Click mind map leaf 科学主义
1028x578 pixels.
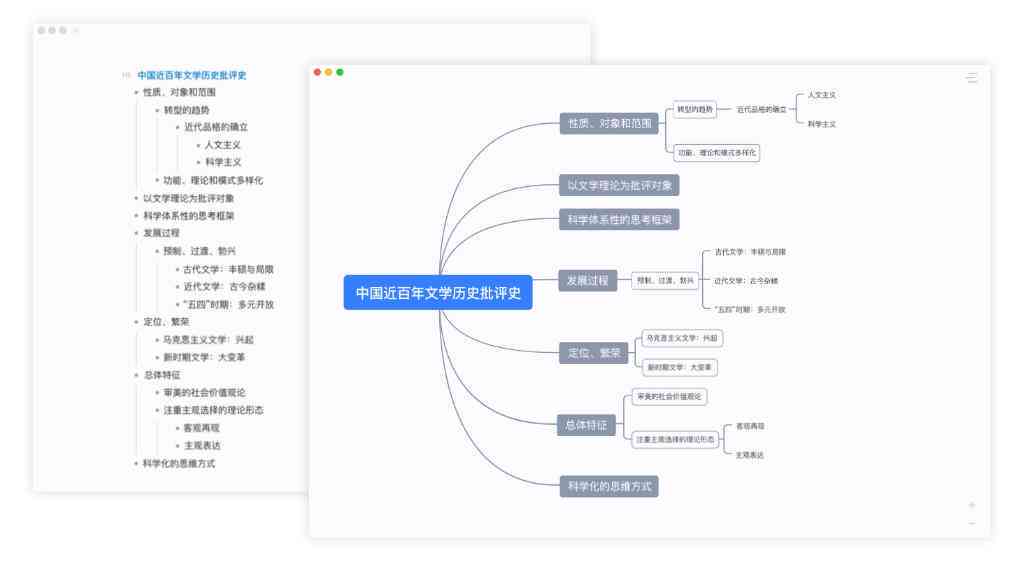click(821, 124)
